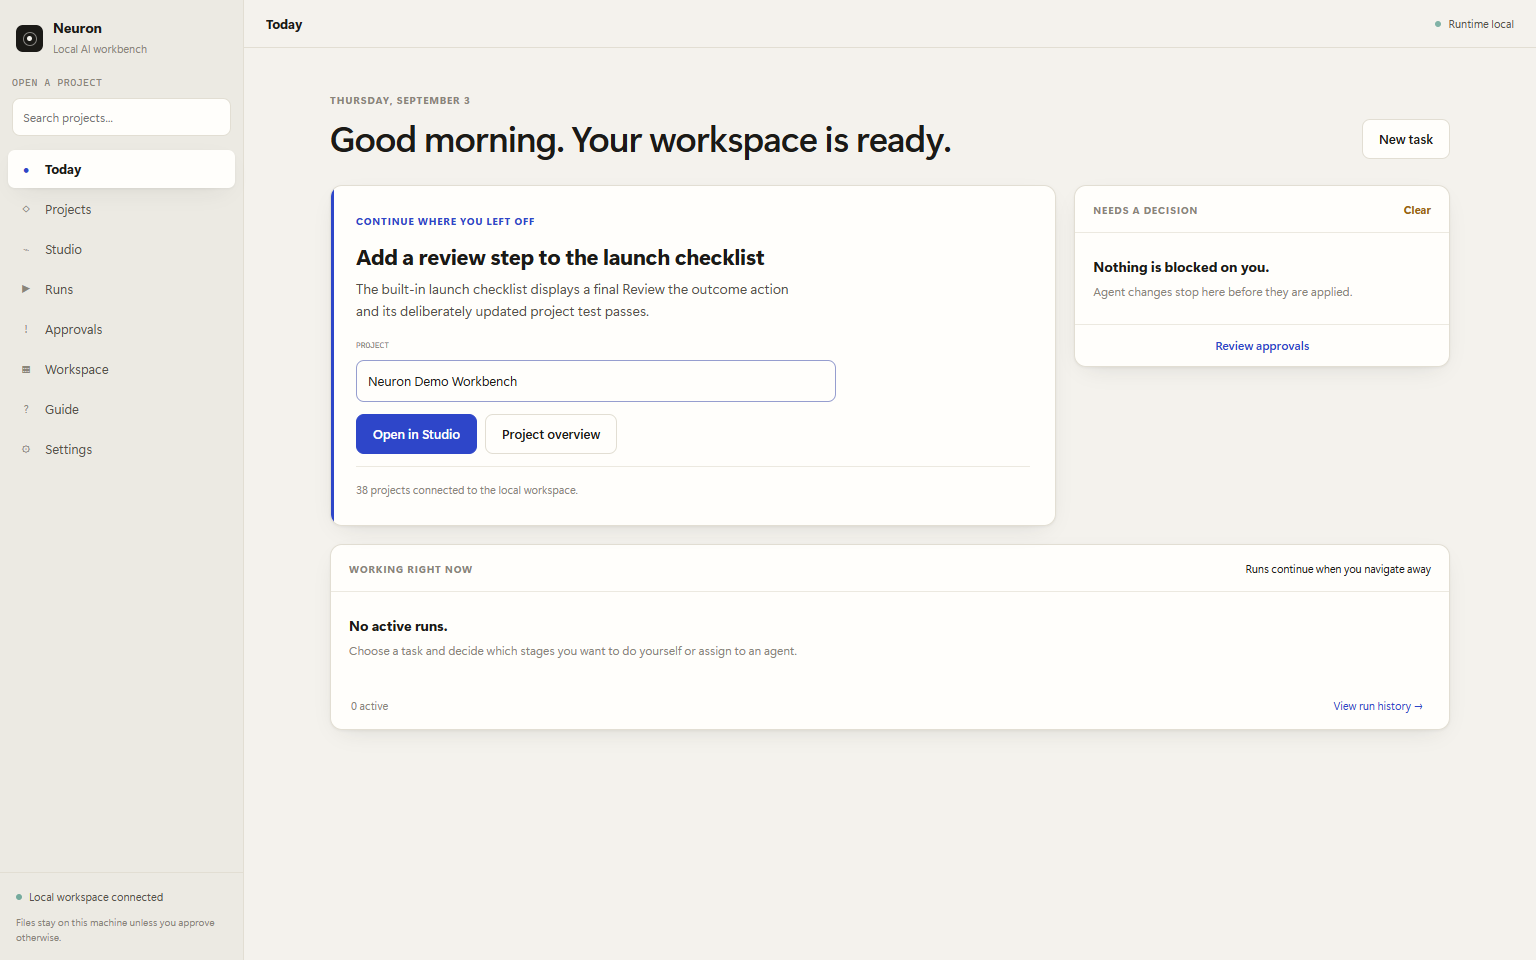The width and height of the screenshot is (1536, 960).
Task: Open the Guide page
Action: click(121, 409)
